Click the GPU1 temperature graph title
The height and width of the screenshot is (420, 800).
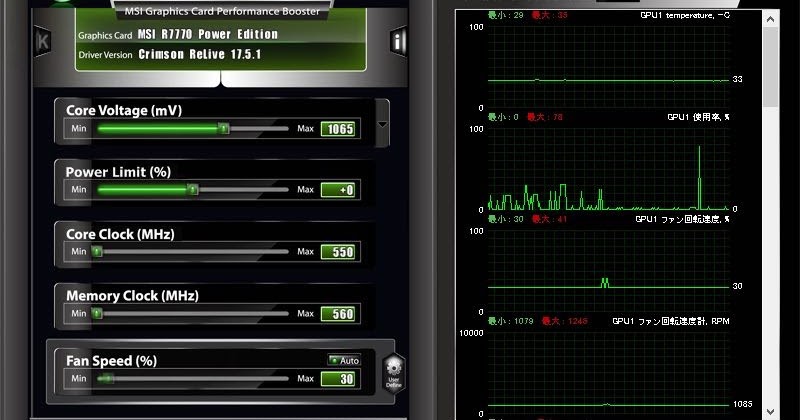pyautogui.click(x=685, y=15)
